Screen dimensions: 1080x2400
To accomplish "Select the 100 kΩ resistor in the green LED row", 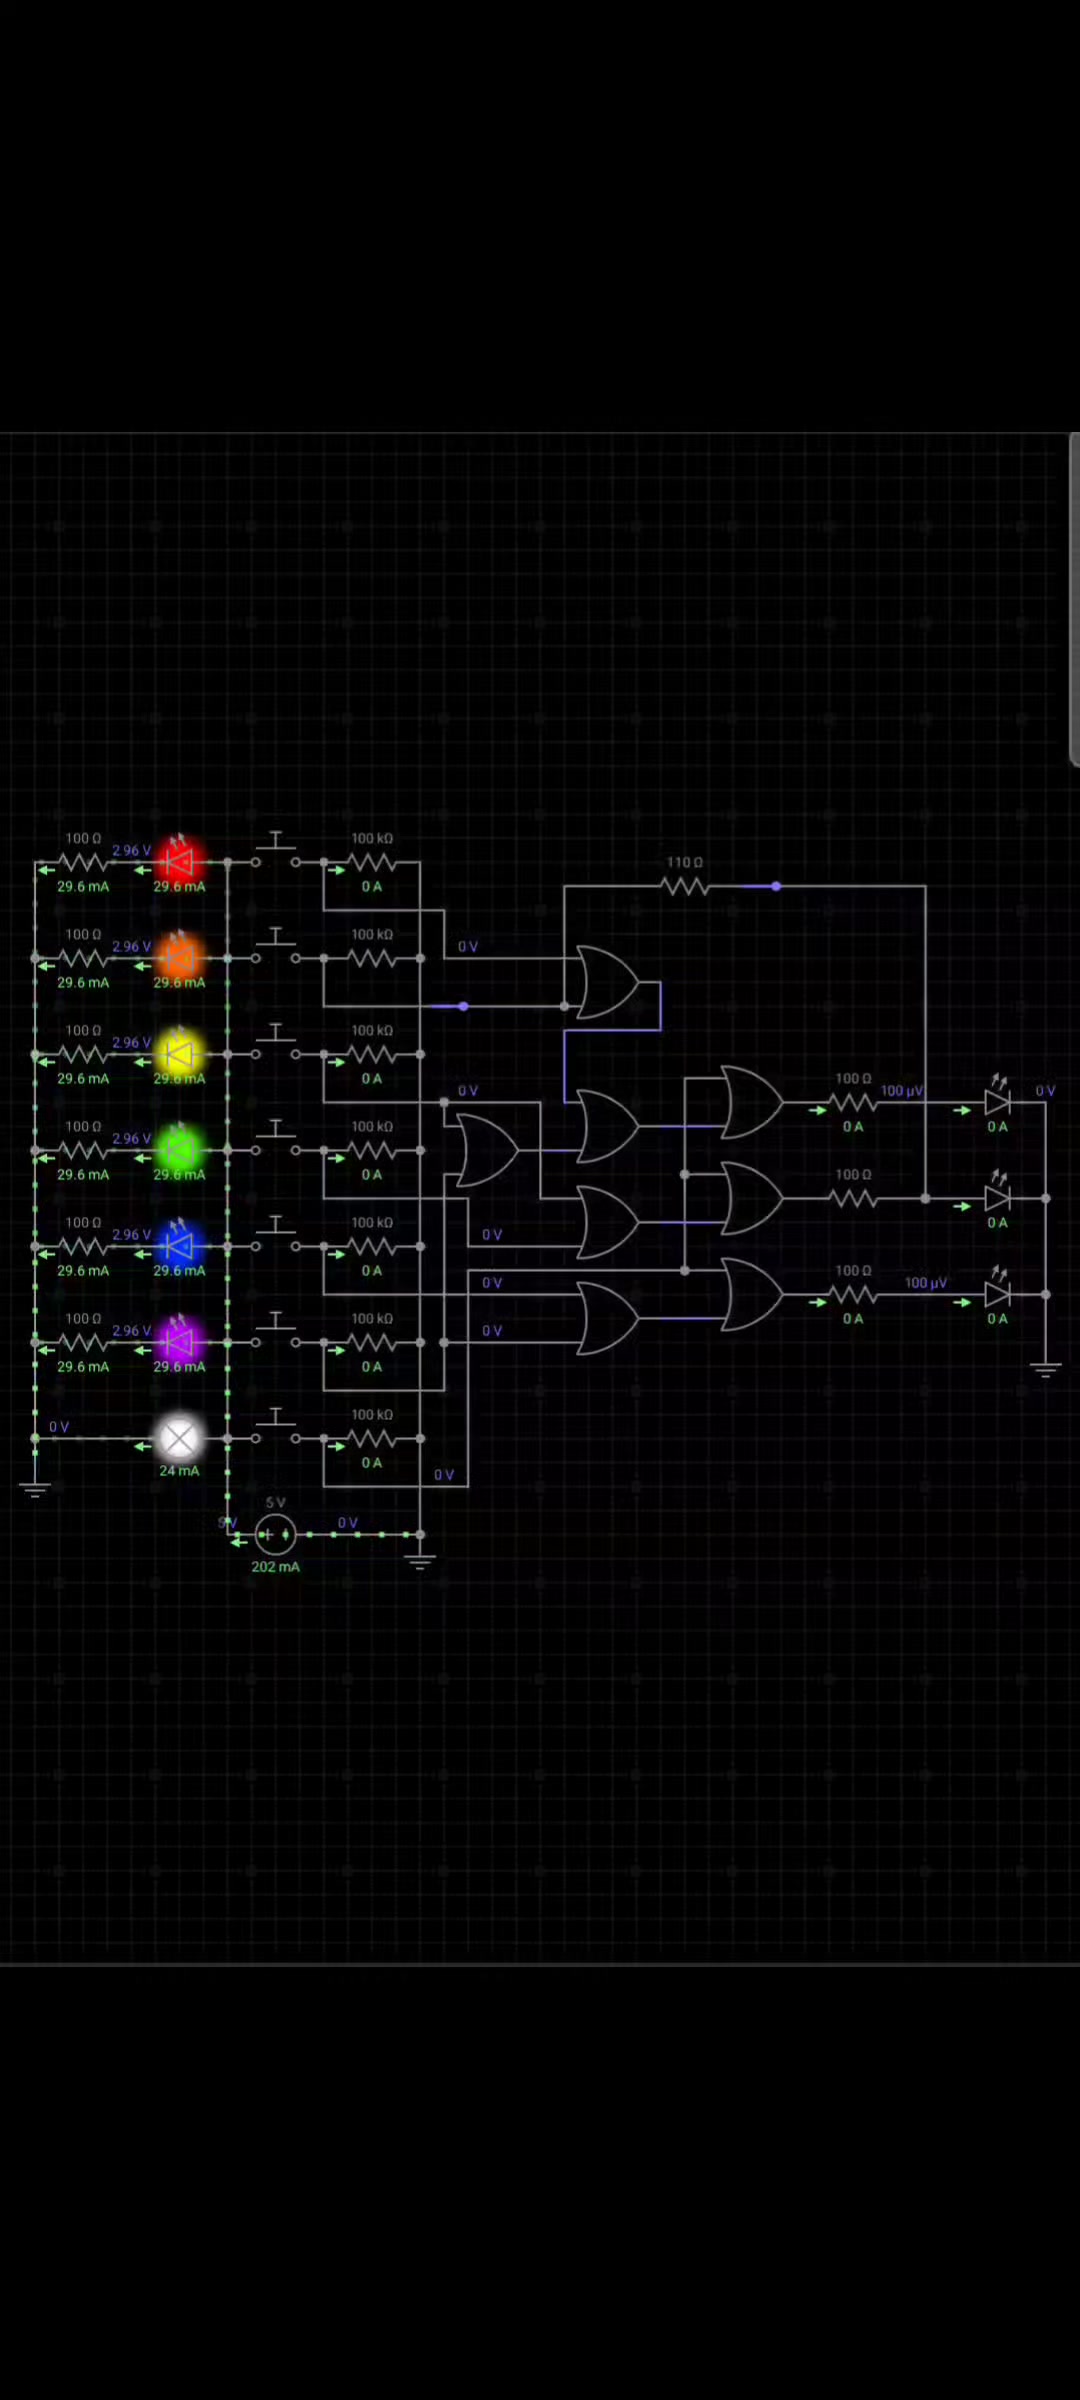I will 371,1150.
